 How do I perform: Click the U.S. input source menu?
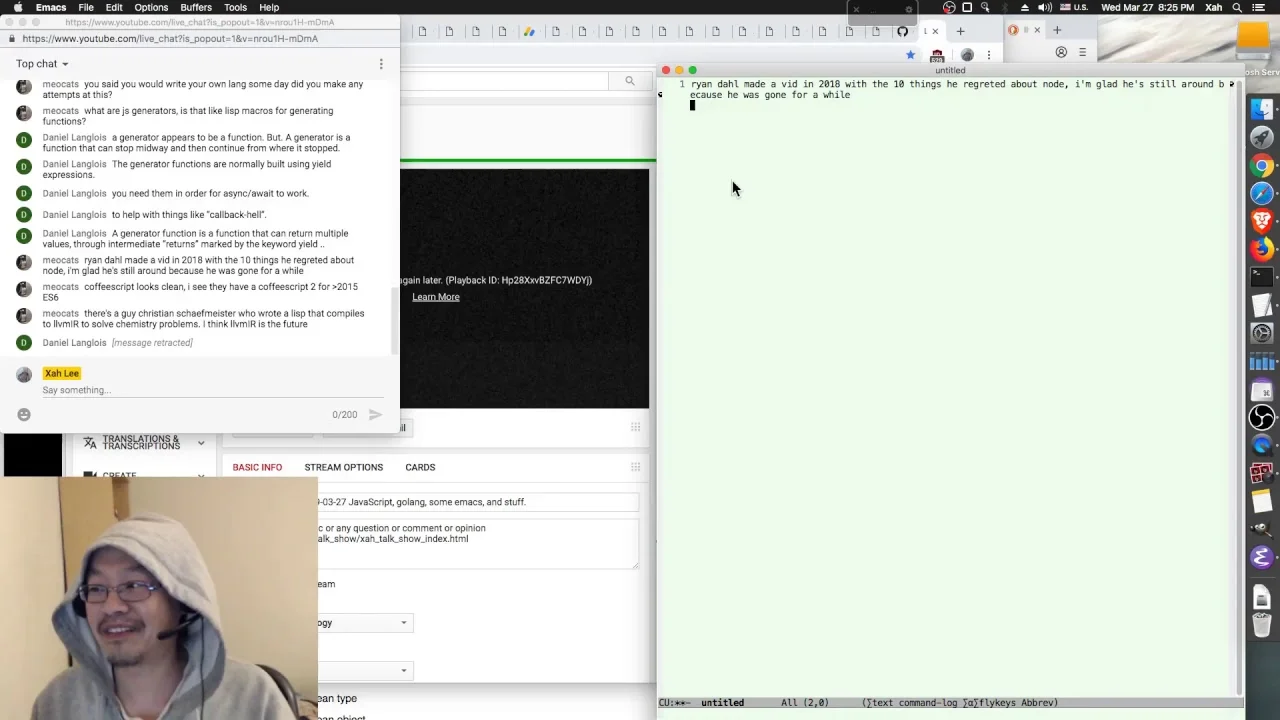point(1073,7)
